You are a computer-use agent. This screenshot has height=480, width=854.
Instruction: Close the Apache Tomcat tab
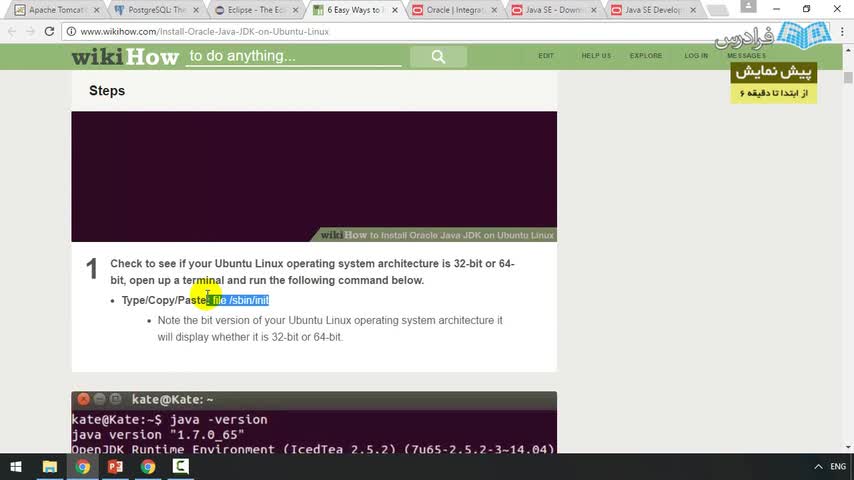coord(97,10)
